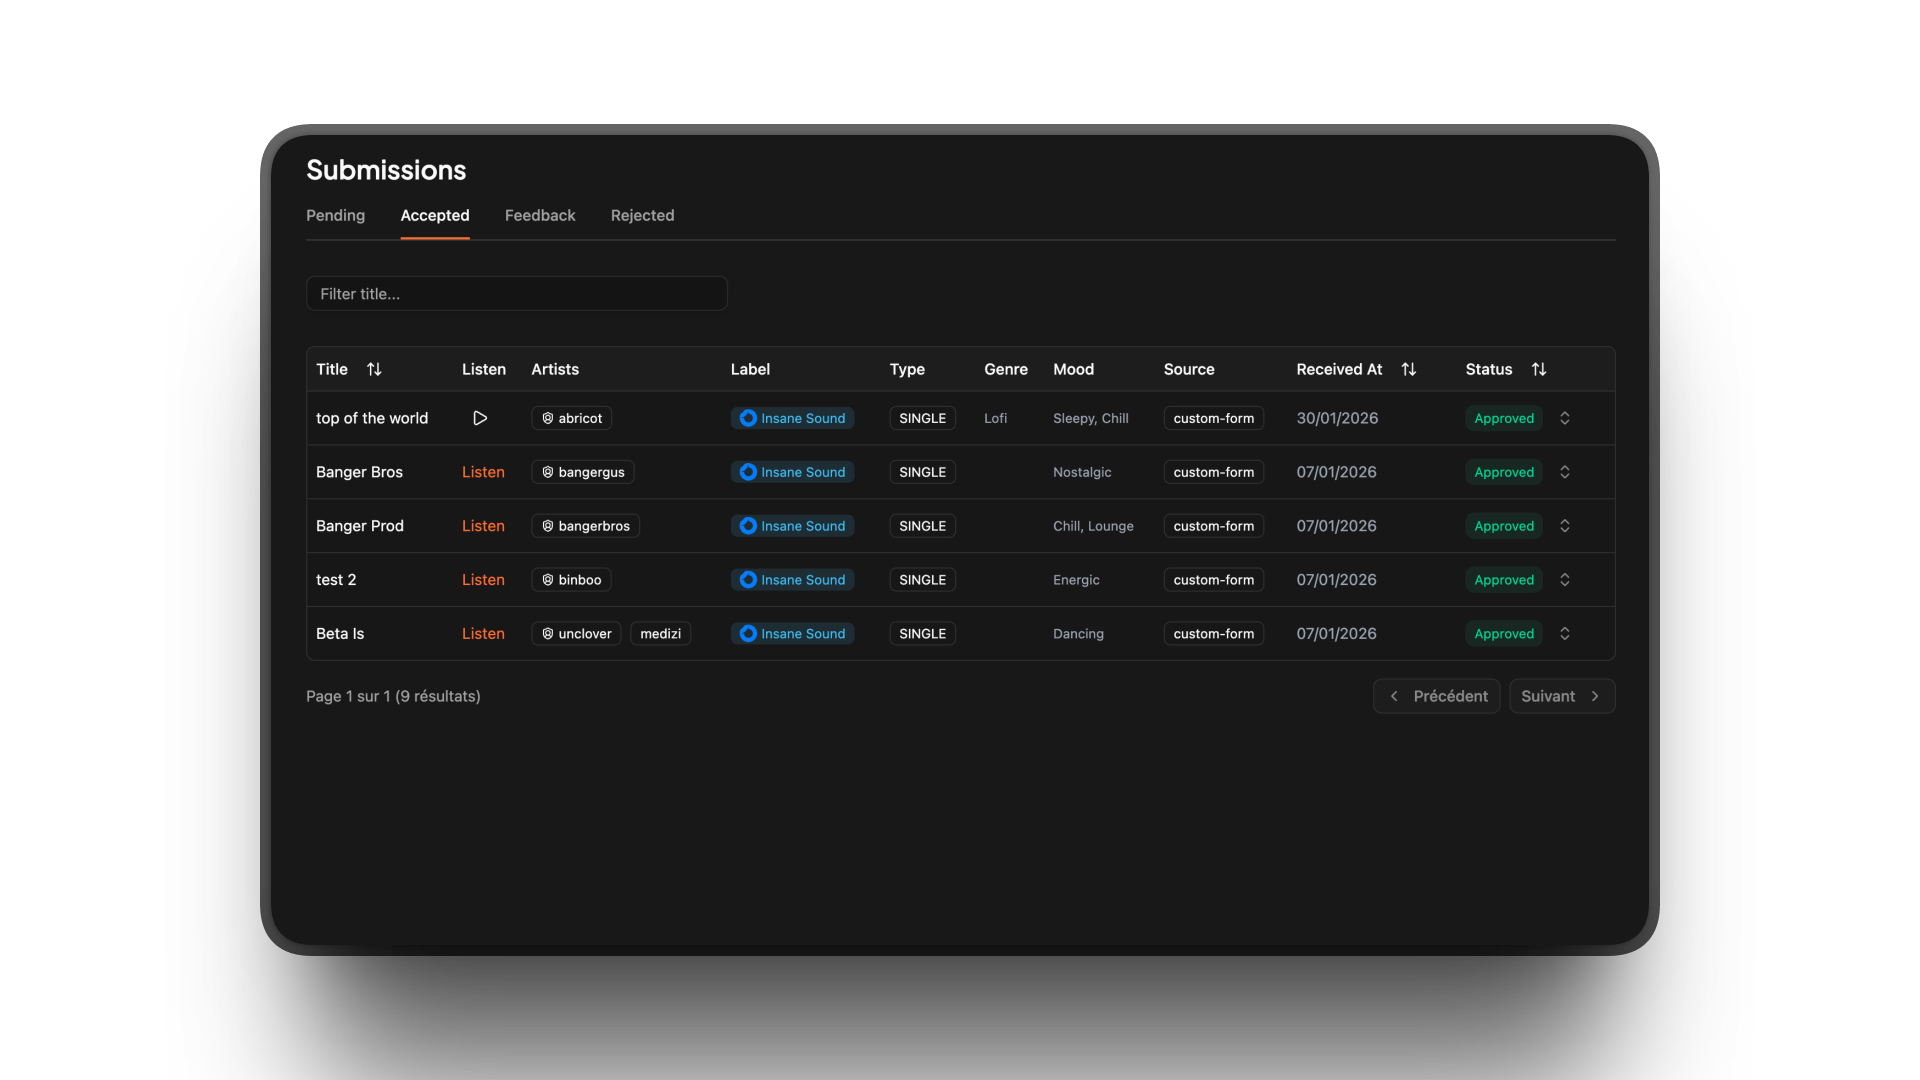Click the sort icon next to Received At
The image size is (1920, 1080).
[x=1409, y=369]
